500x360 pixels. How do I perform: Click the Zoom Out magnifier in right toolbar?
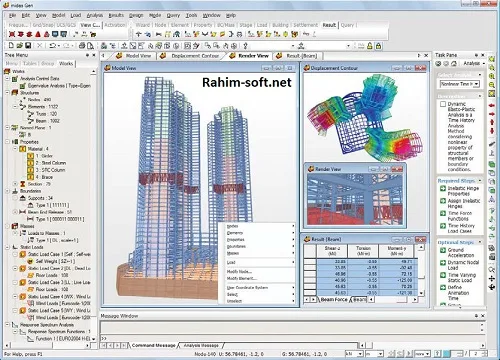click(x=492, y=85)
